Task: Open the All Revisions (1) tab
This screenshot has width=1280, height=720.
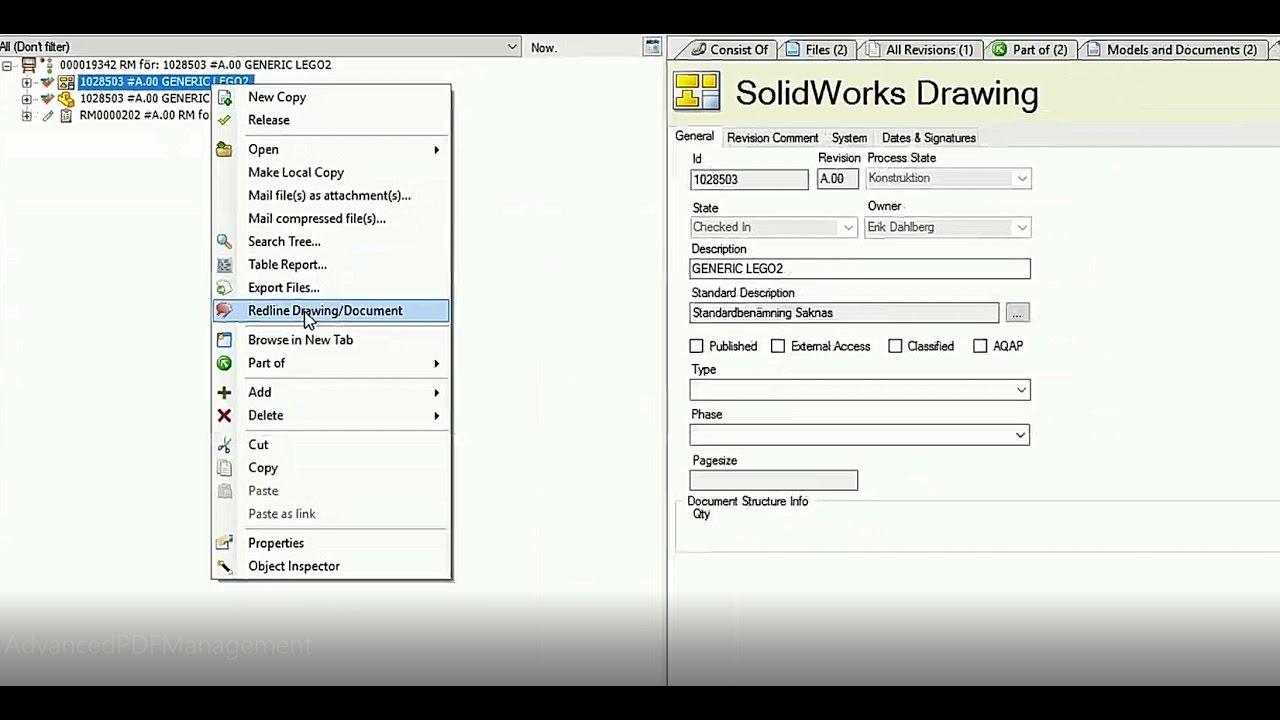Action: coord(918,49)
